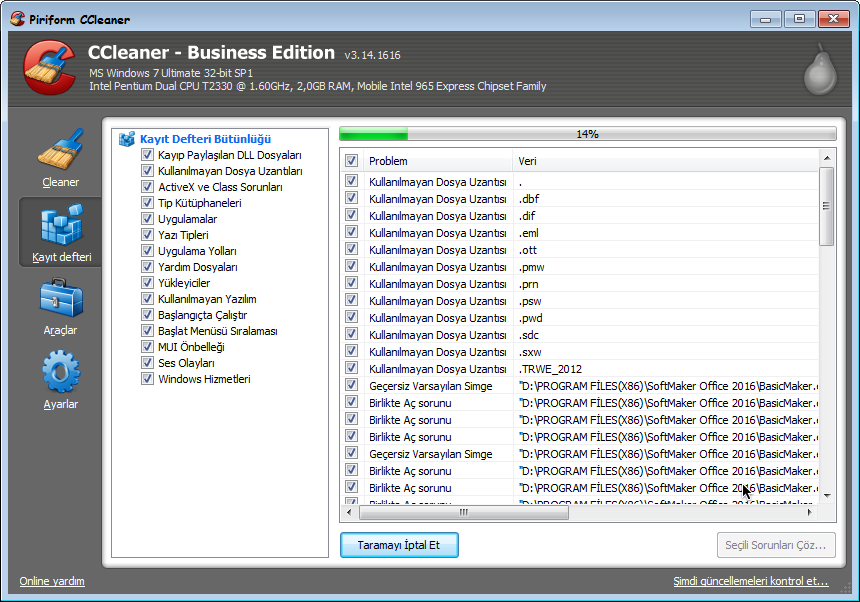
Task: Click Kayıt Defteri Bütünlüğü heading
Action: (x=205, y=139)
